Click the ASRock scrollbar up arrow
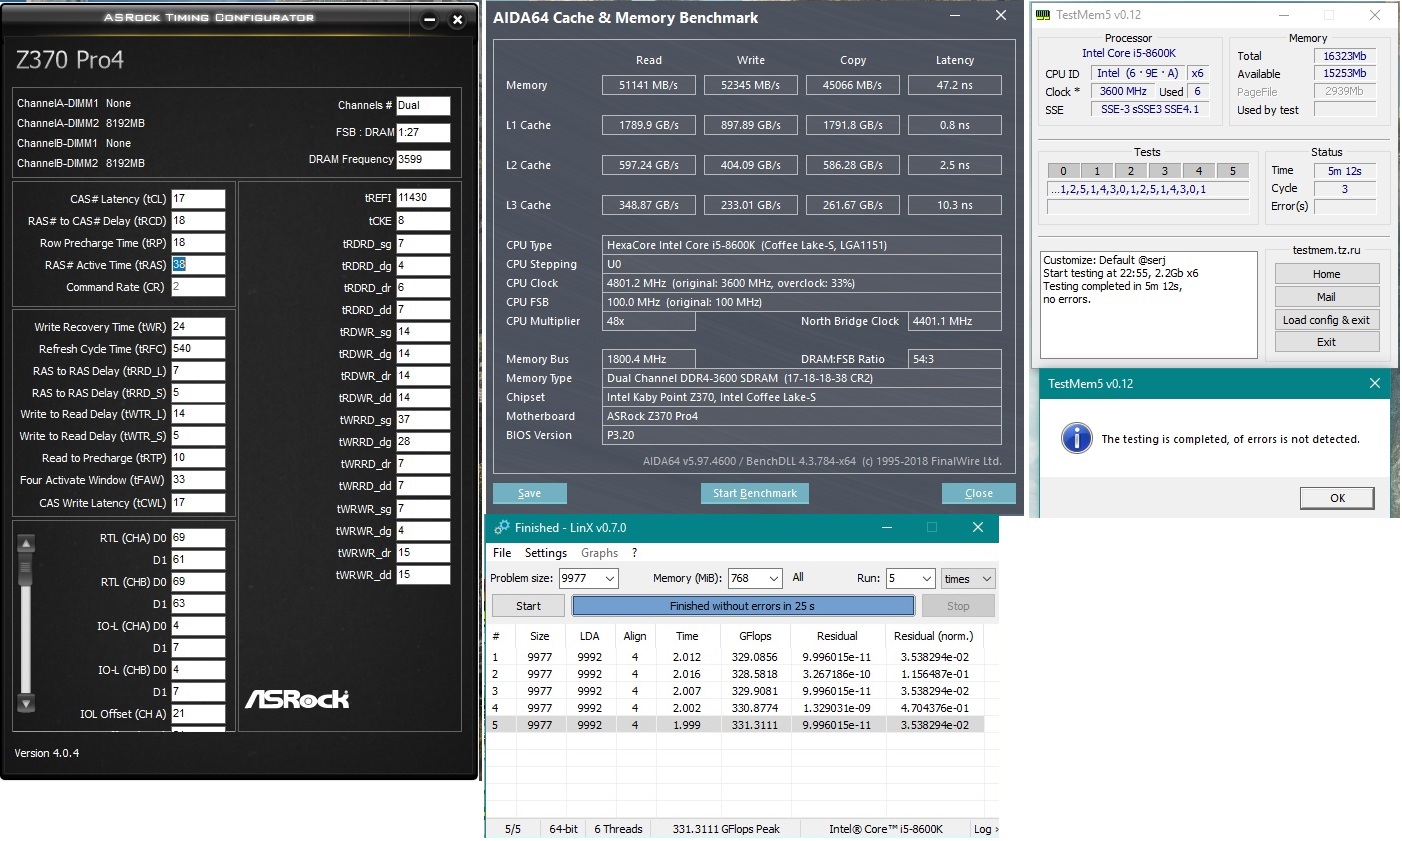The width and height of the screenshot is (1402, 841). click(x=27, y=543)
